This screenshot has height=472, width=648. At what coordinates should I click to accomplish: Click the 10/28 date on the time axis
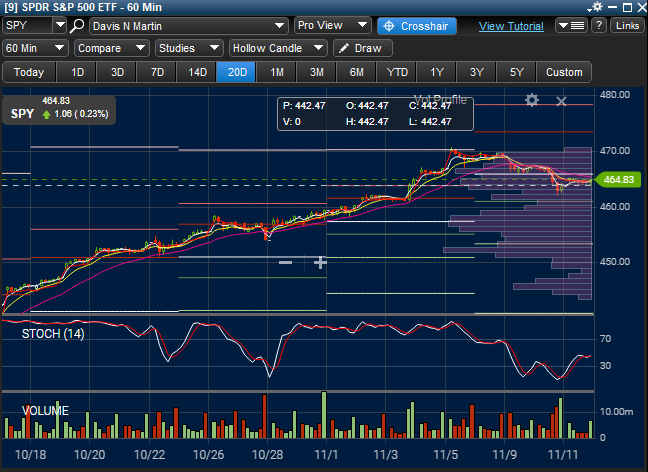coord(267,455)
